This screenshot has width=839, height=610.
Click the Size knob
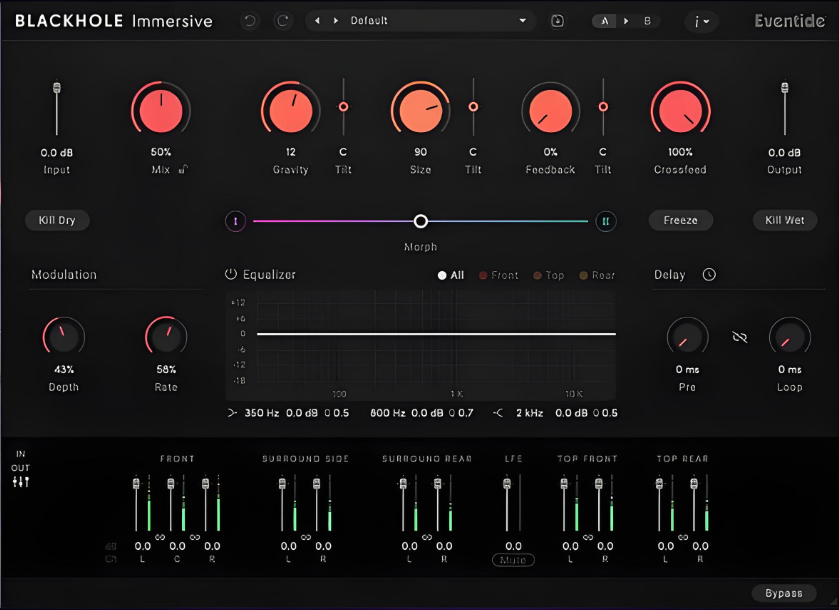click(x=421, y=111)
